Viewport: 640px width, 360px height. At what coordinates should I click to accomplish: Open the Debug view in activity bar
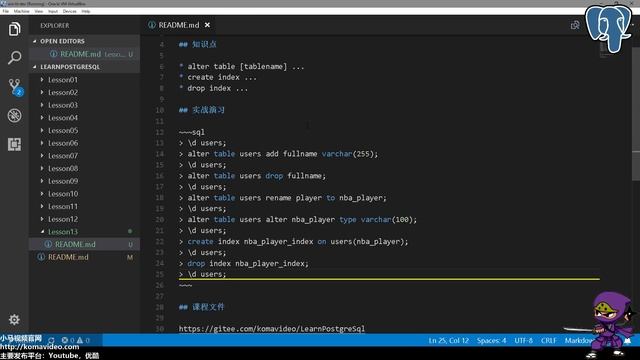14,116
